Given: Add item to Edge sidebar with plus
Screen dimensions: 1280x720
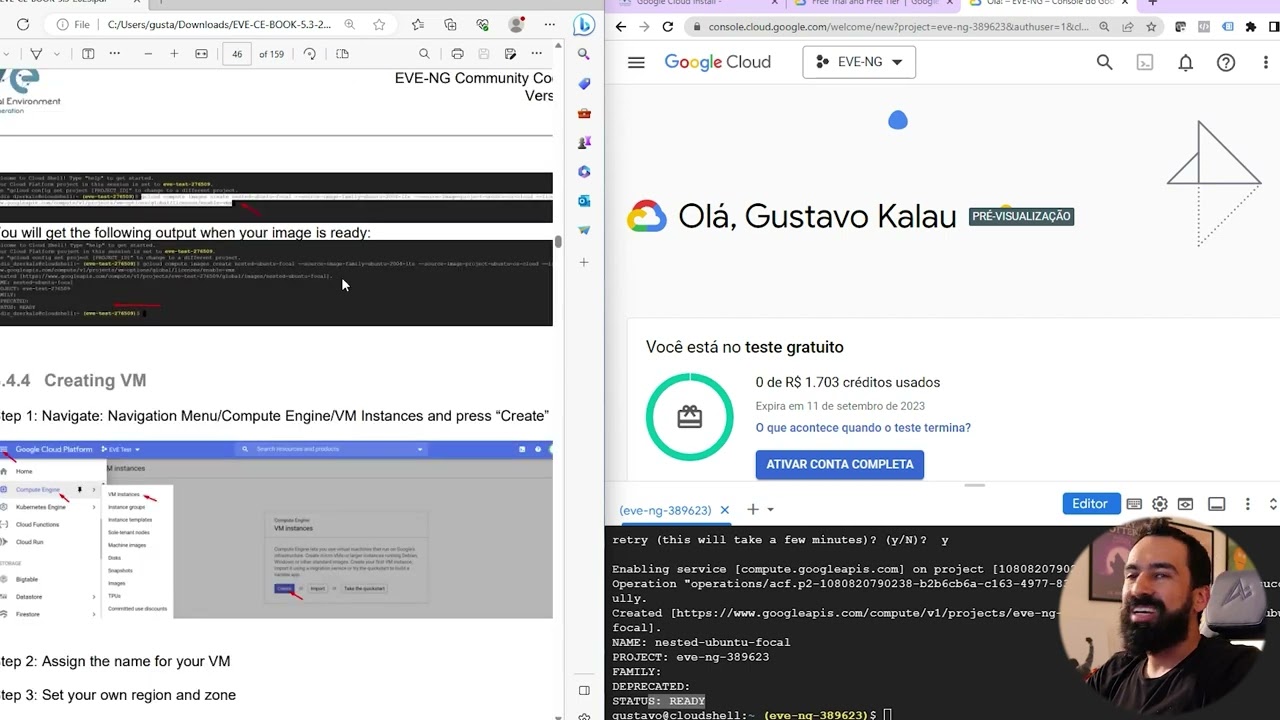Looking at the screenshot, I should click(x=584, y=262).
